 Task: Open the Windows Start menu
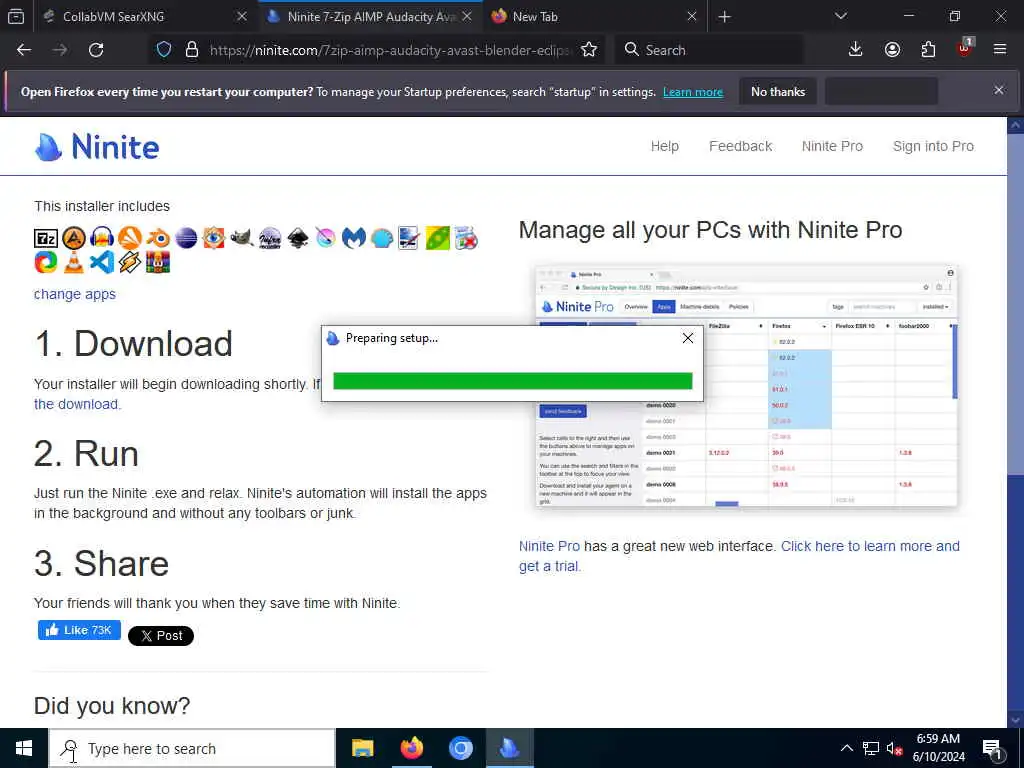(24, 748)
